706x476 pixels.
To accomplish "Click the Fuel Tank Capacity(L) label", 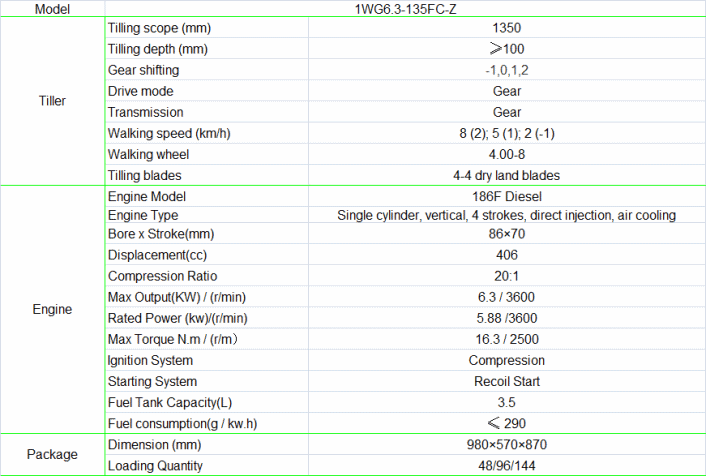I will 171,402.
